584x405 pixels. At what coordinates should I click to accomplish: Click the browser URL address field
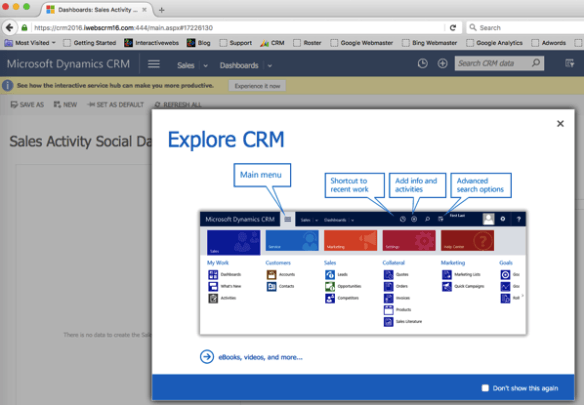[238, 28]
